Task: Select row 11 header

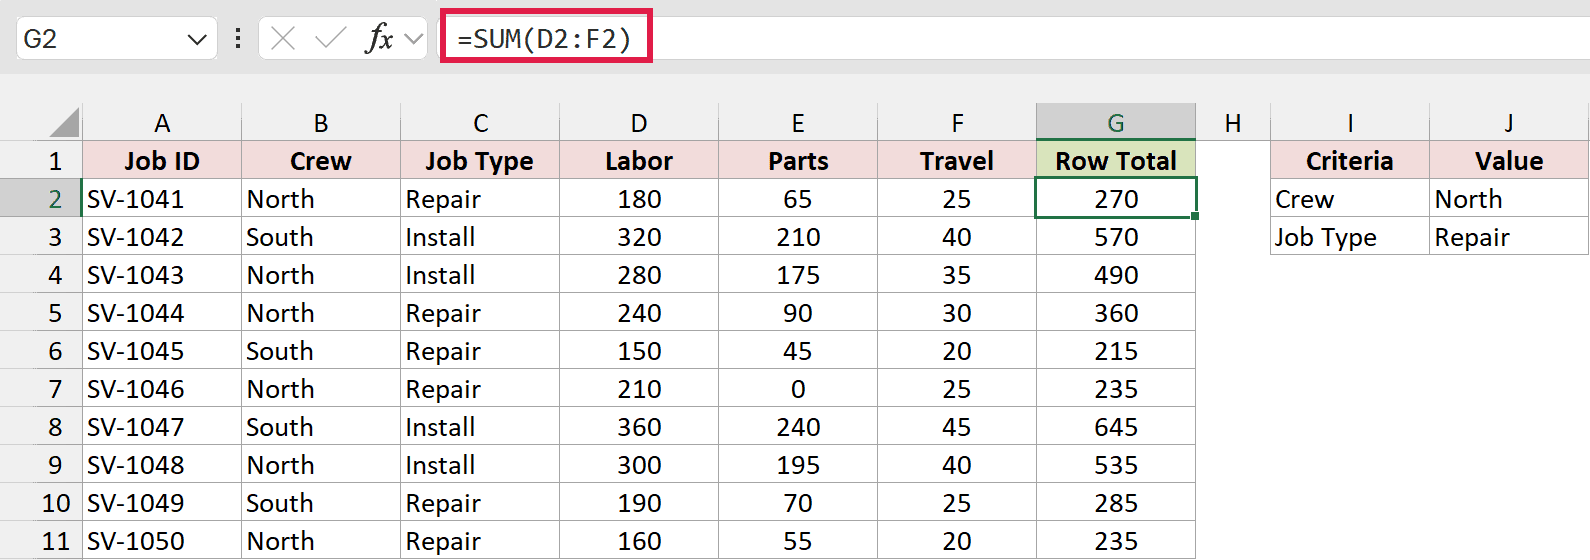Action: 41,540
